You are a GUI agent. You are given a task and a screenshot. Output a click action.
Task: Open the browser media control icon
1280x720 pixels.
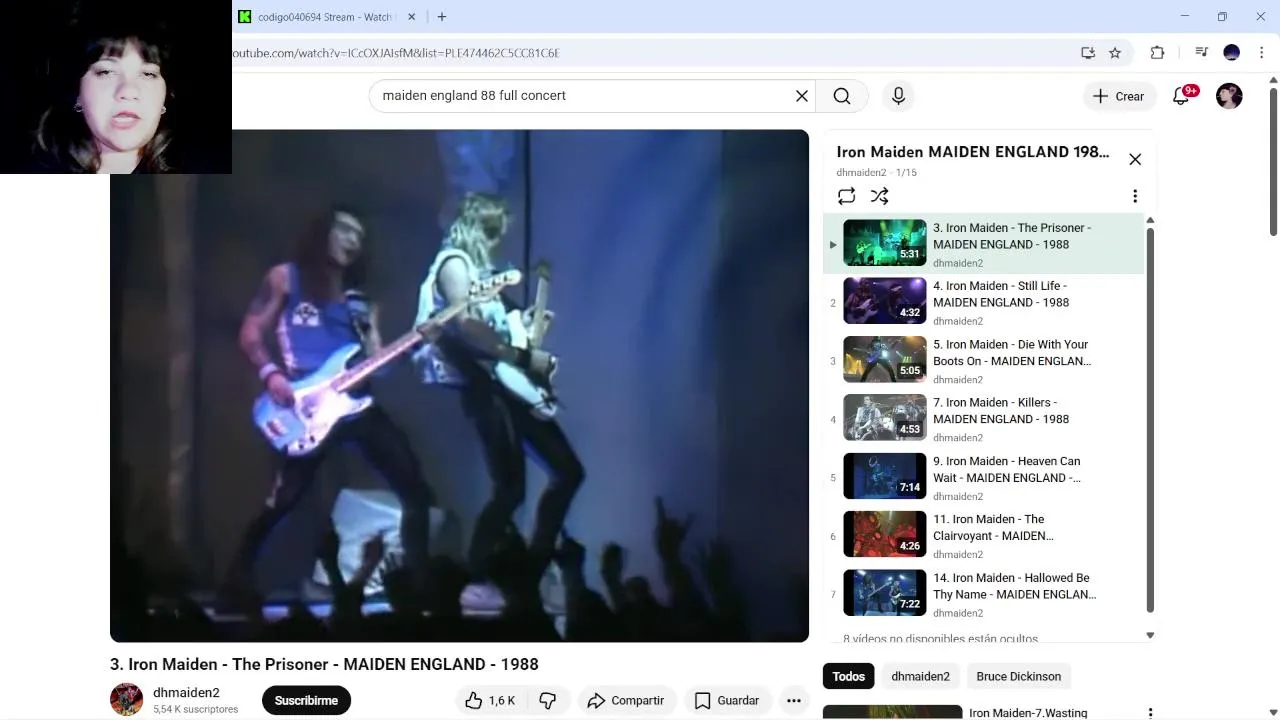(1202, 53)
